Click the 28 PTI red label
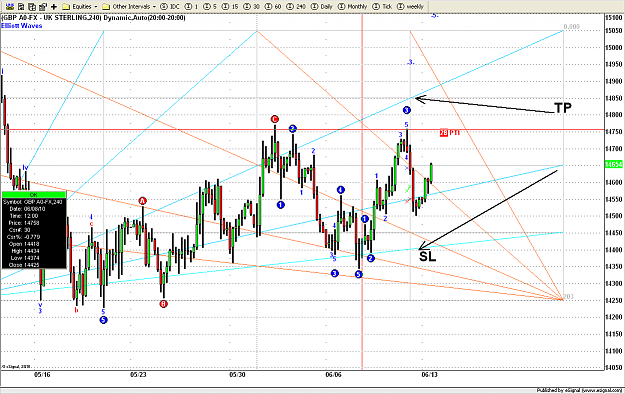 tap(450, 132)
